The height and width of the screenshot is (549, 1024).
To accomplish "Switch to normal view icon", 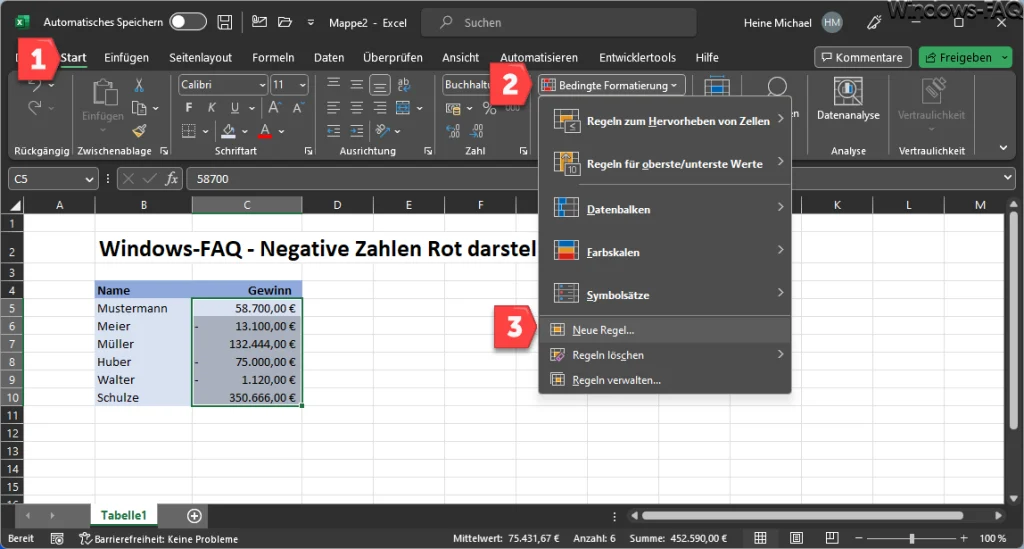I will point(760,538).
